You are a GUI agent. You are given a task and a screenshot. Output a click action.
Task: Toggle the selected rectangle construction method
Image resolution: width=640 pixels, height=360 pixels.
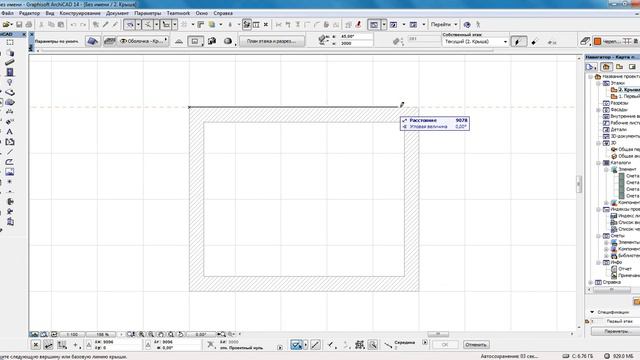coord(195,41)
